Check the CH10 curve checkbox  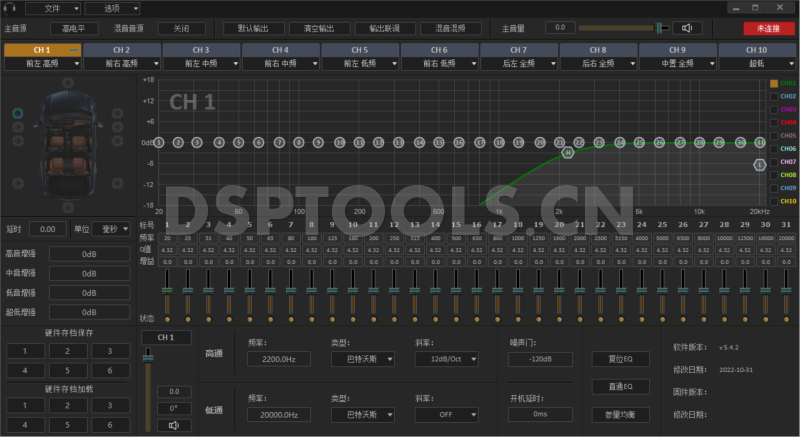tap(774, 201)
